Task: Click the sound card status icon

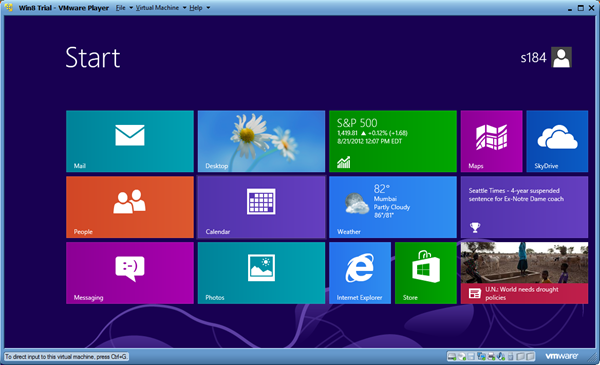Action: pyautogui.click(x=501, y=357)
